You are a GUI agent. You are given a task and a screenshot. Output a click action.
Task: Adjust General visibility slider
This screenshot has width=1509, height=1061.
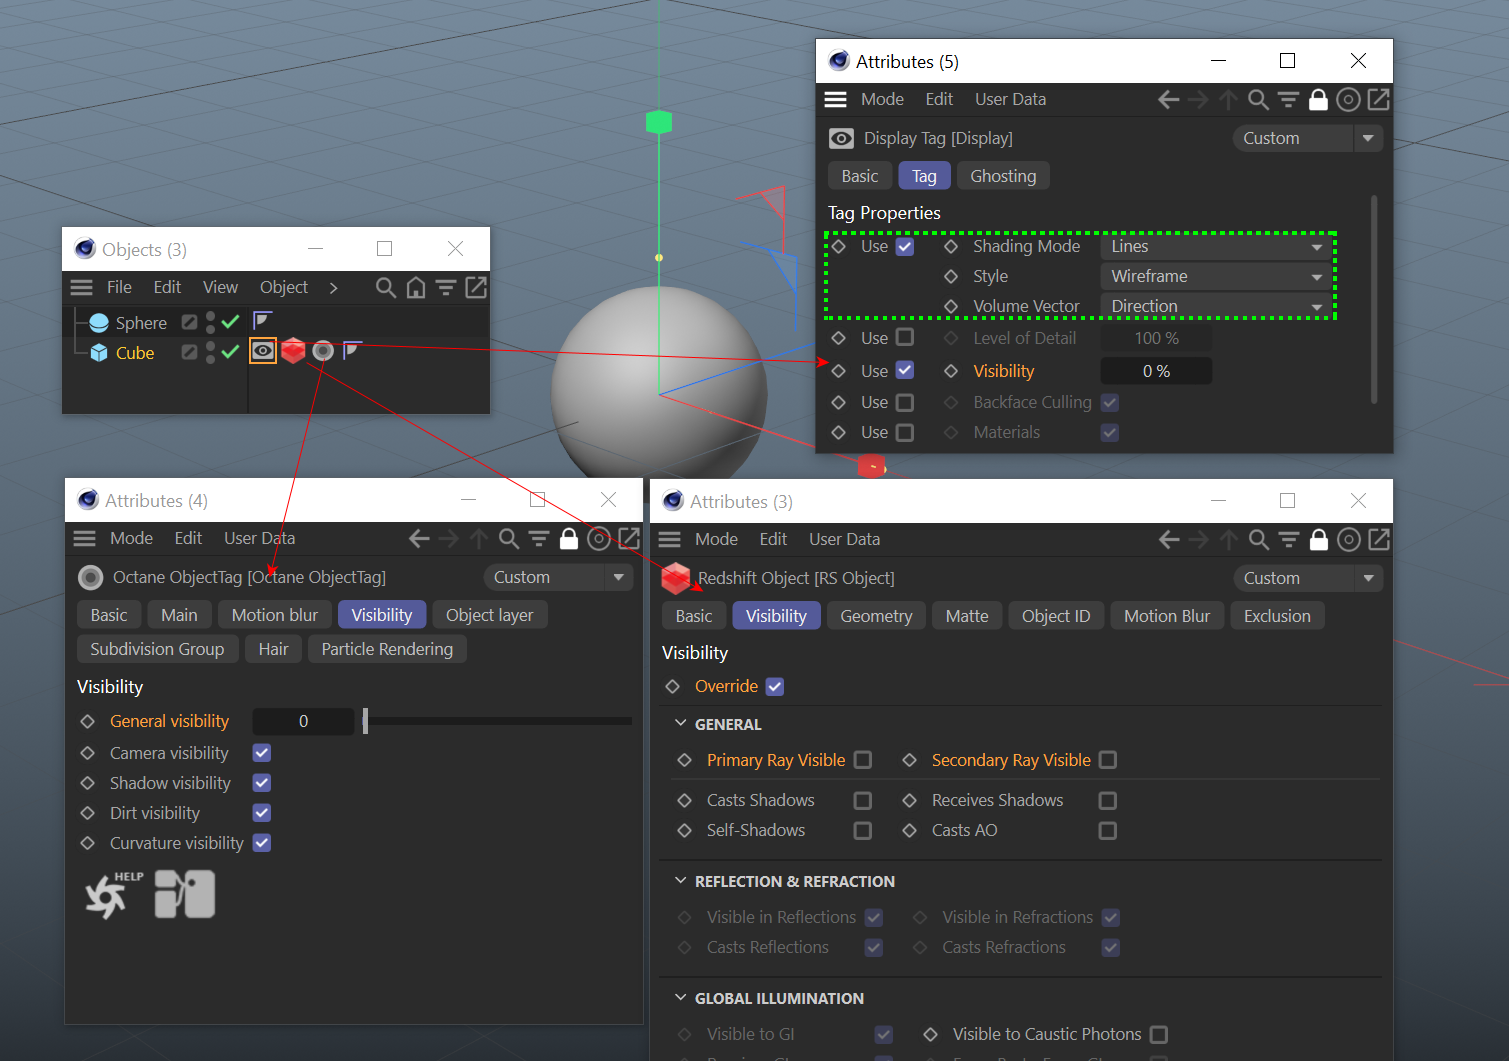[x=498, y=721]
